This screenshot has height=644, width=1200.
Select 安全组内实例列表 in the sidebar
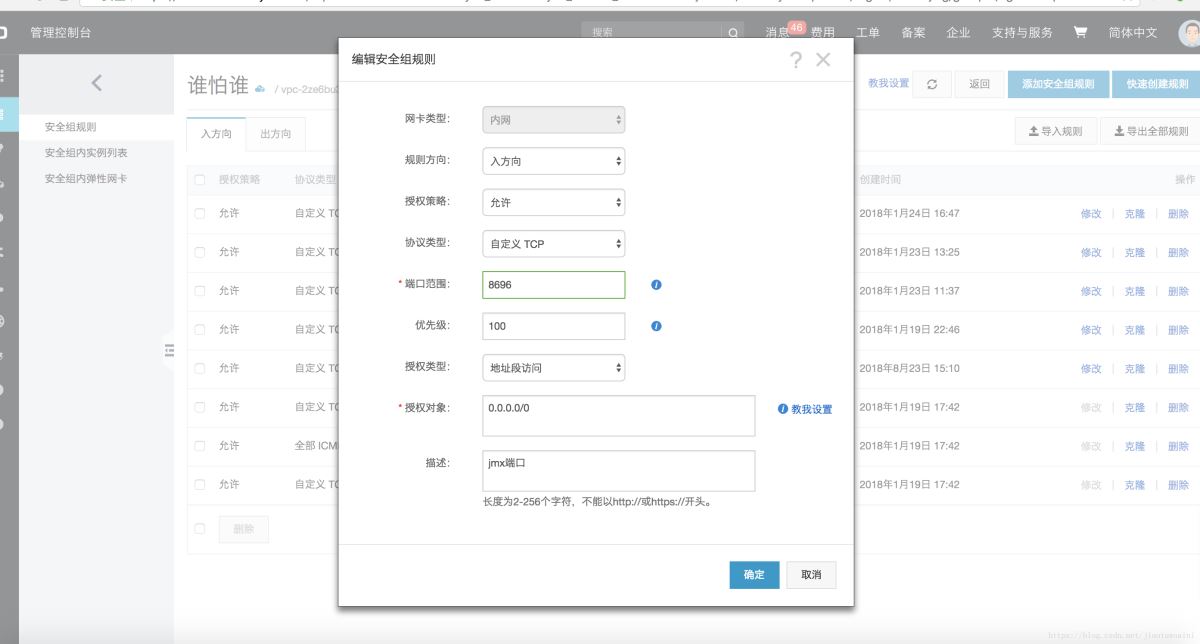pyautogui.click(x=86, y=153)
